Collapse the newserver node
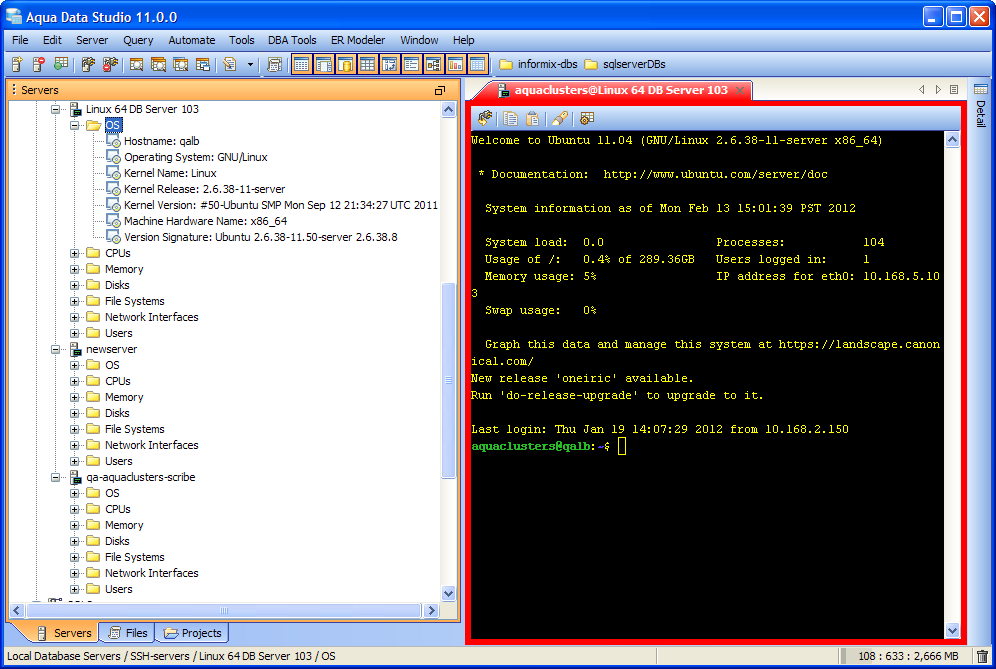 [x=55, y=349]
